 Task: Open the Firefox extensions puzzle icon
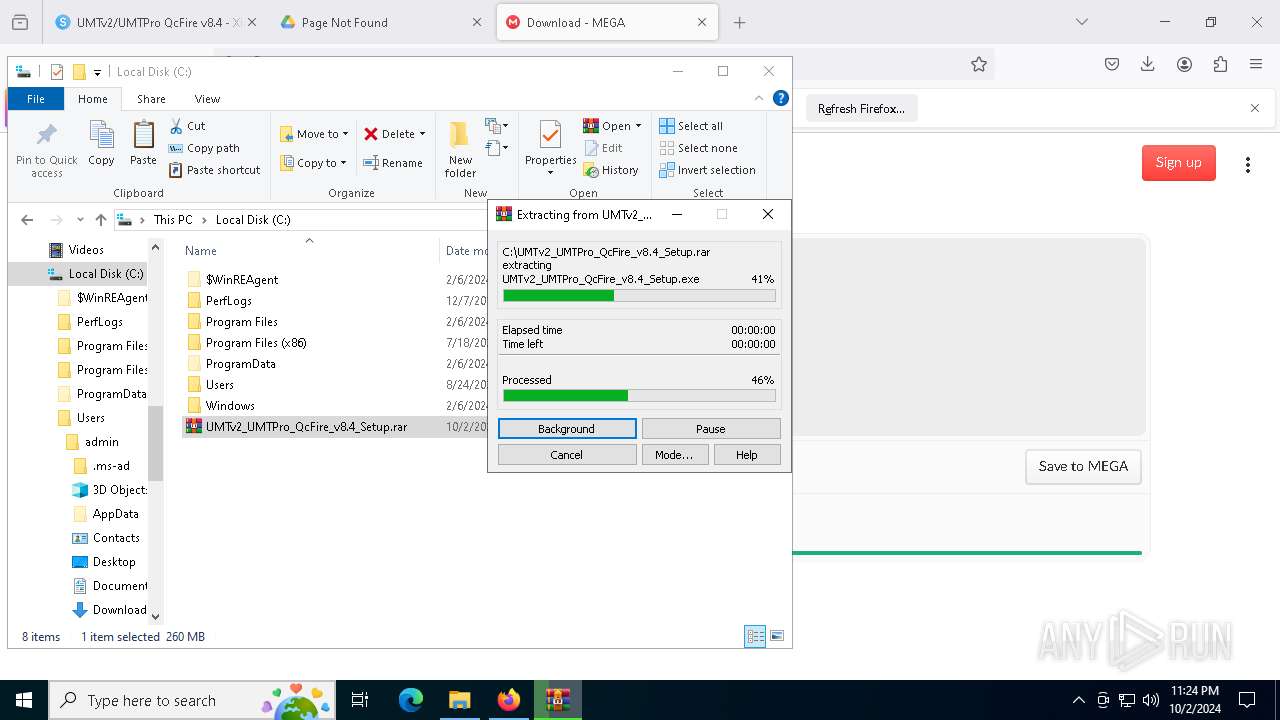click(1220, 64)
